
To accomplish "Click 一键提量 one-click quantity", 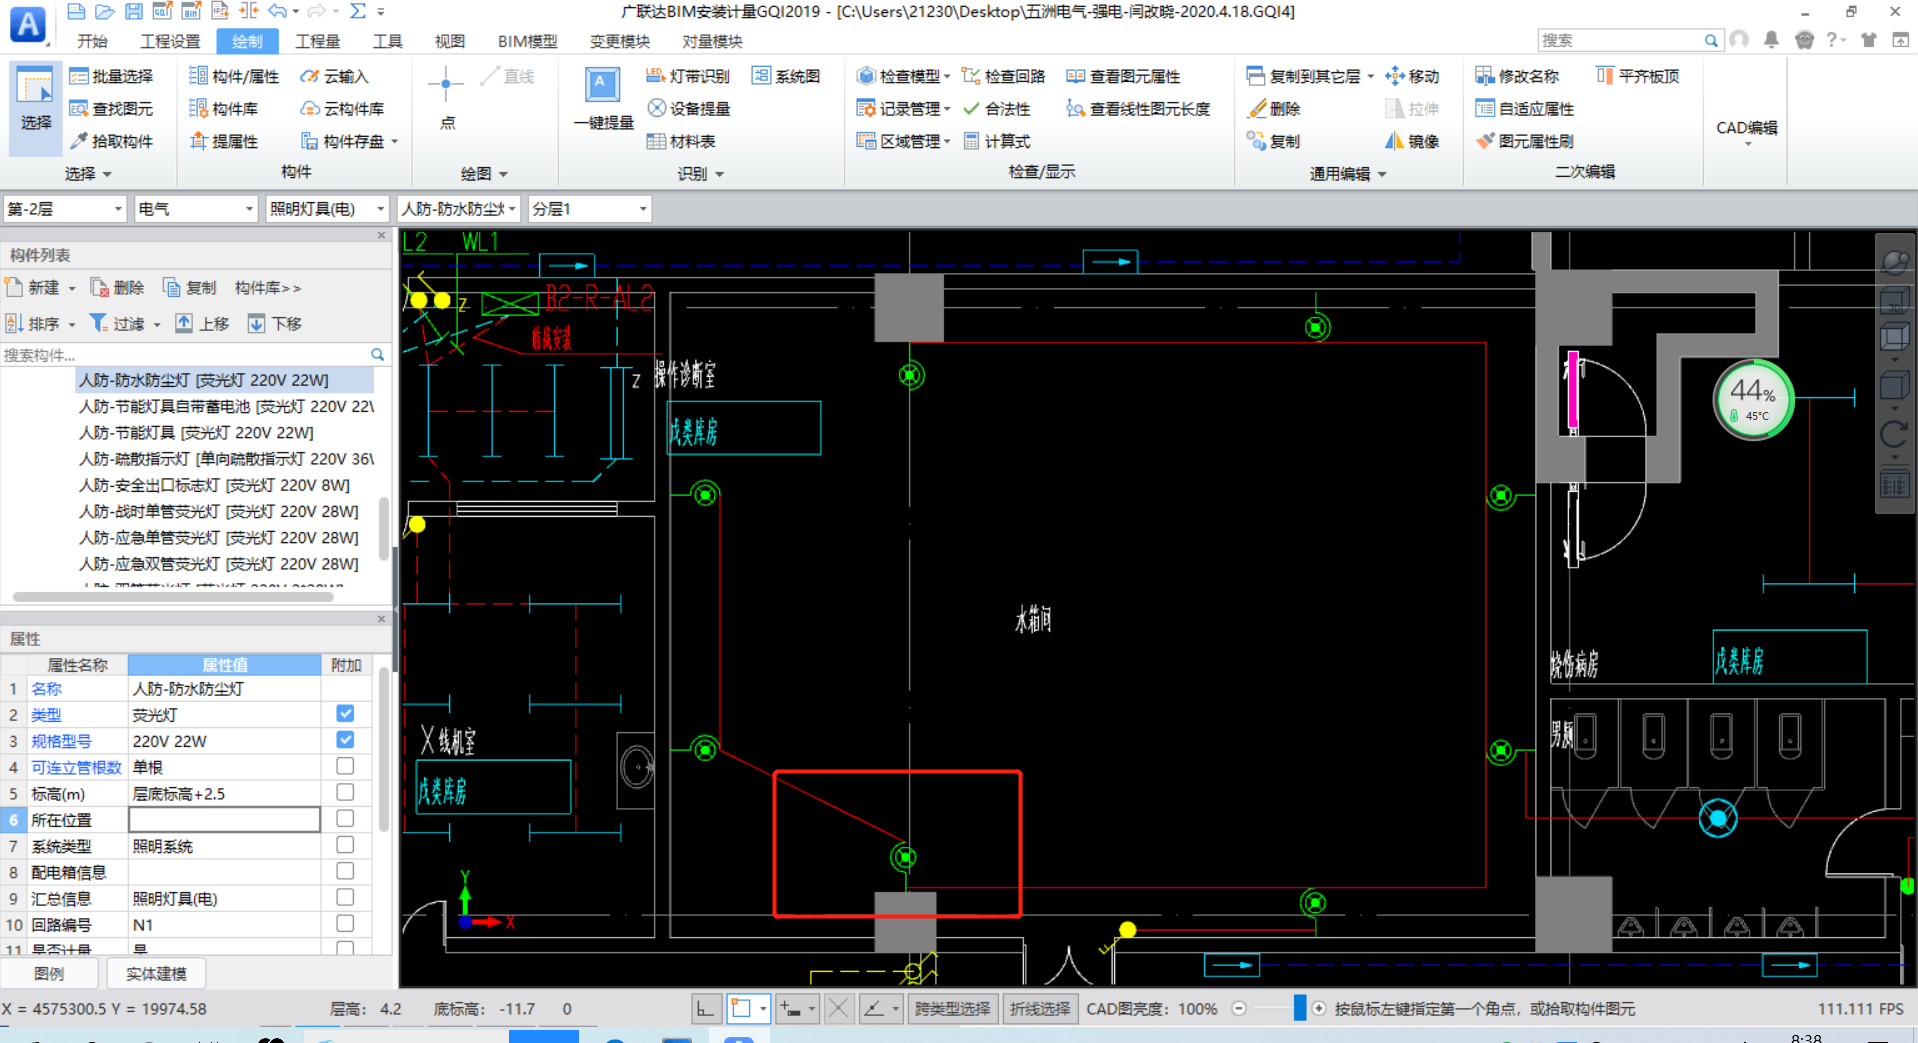I will click(x=603, y=100).
